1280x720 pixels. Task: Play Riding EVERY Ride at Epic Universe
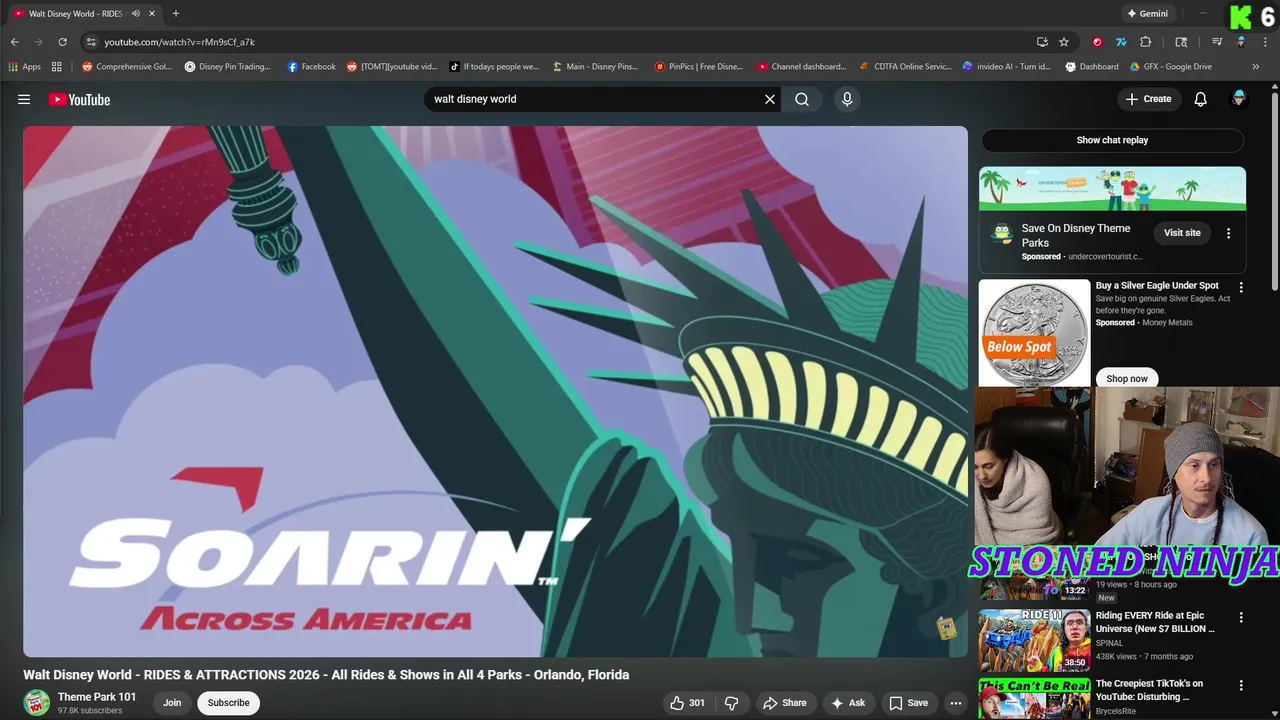[x=1155, y=622]
